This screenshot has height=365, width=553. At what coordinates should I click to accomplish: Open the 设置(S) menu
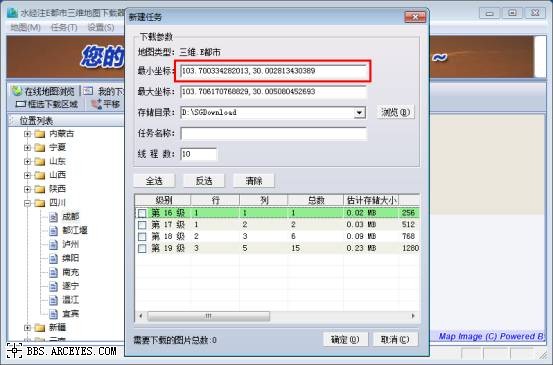tap(101, 27)
